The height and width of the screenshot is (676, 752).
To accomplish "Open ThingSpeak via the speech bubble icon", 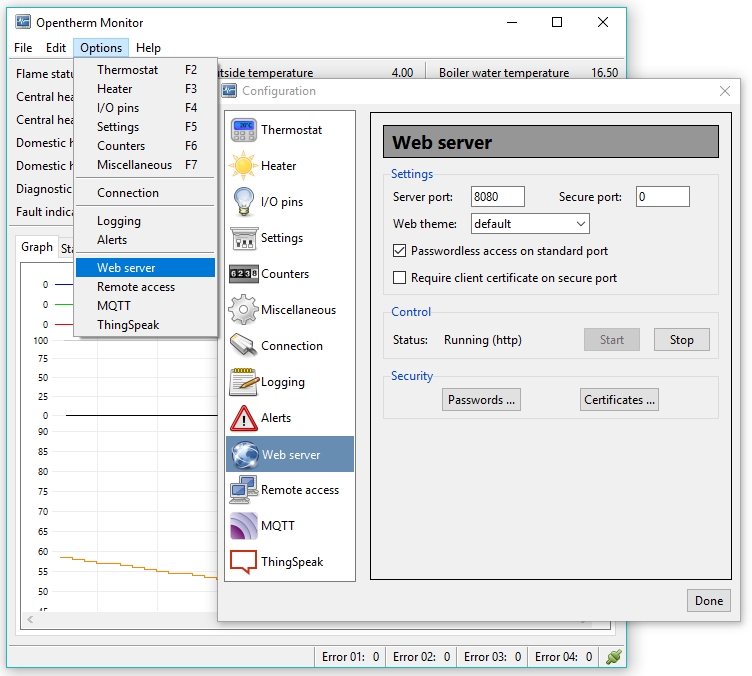I will click(x=244, y=561).
